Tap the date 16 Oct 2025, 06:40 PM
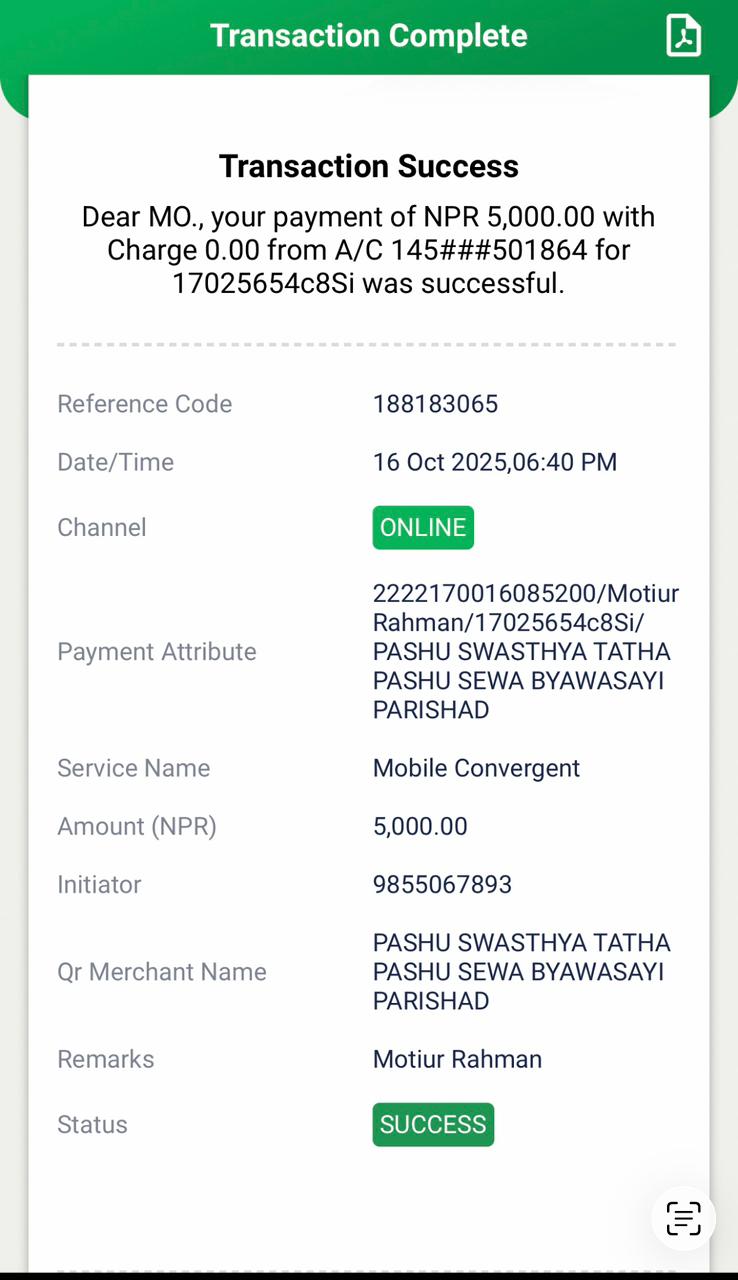Viewport: 738px width, 1280px height. point(495,462)
